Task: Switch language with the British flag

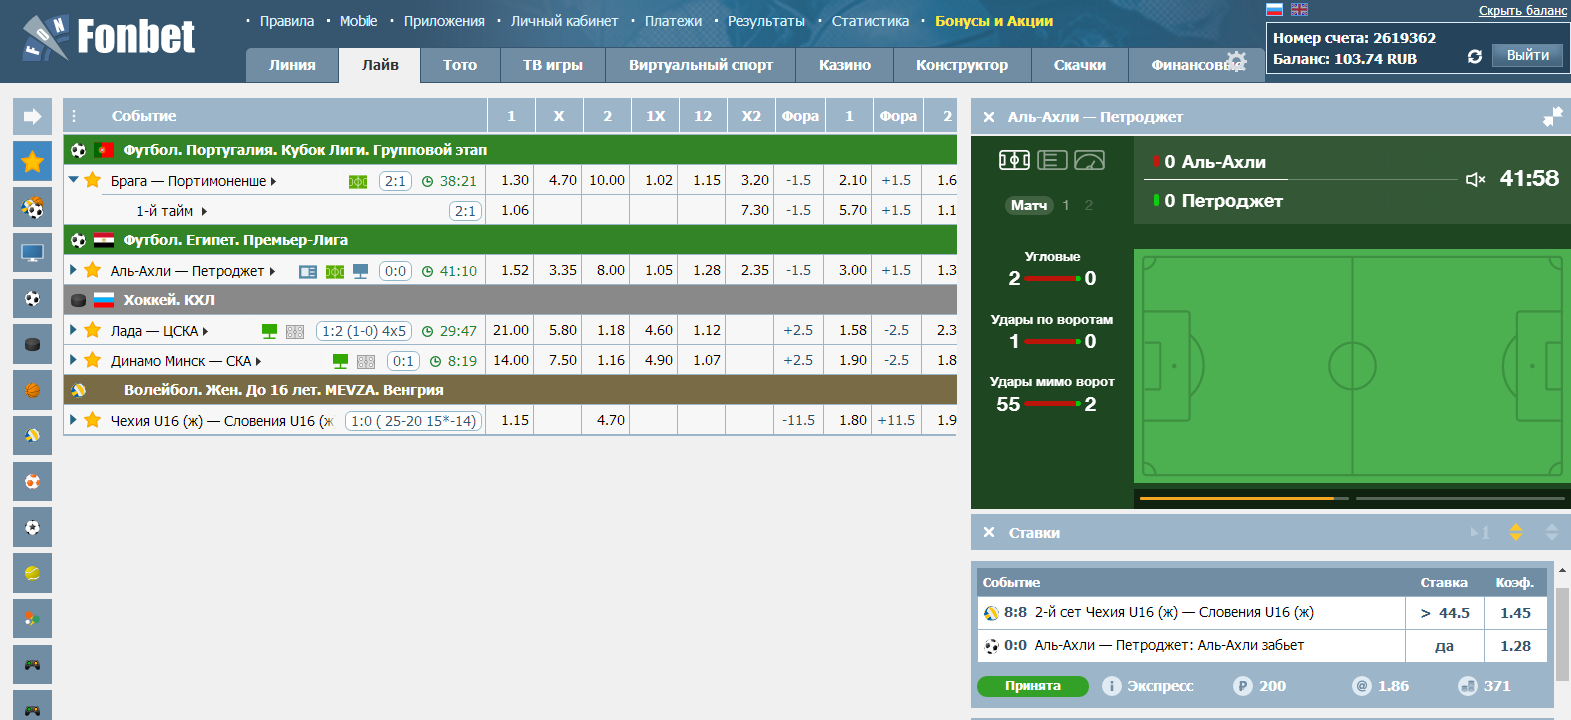Action: click(1299, 9)
